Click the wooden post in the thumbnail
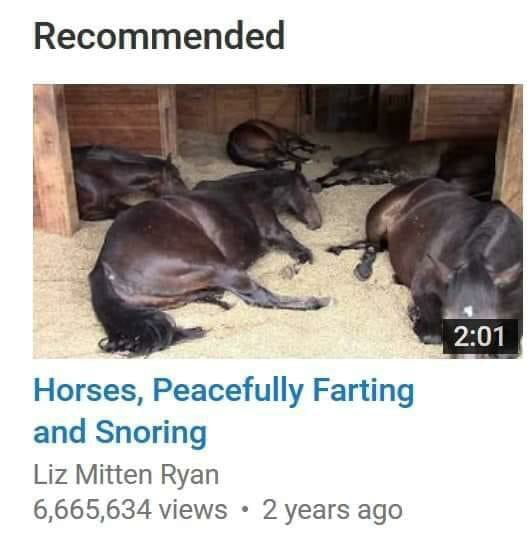The height and width of the screenshot is (537, 531). click(55, 159)
